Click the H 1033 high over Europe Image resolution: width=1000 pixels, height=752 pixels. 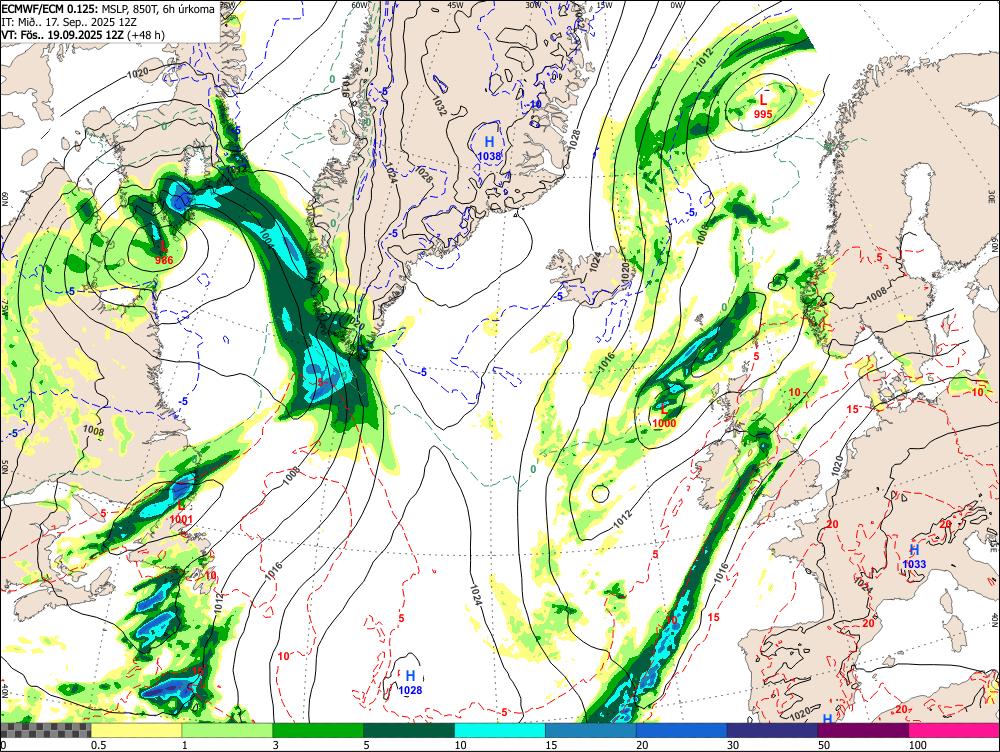click(x=914, y=556)
